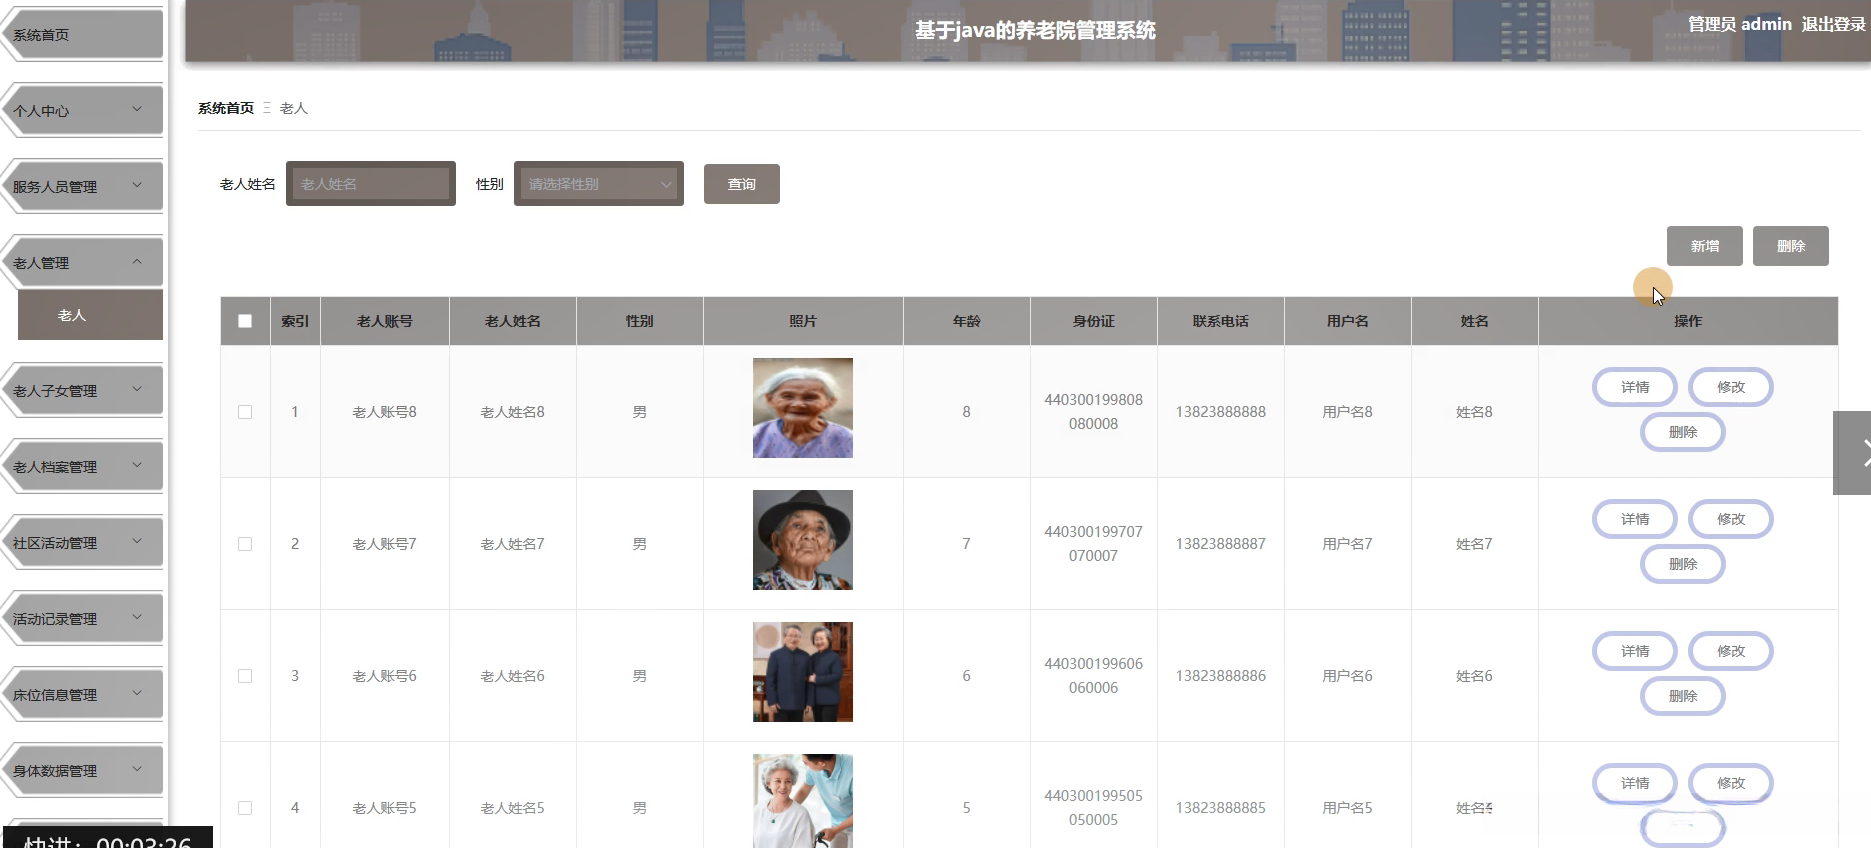
Task: Click 修改 for 老人账号6
Action: 1731,651
